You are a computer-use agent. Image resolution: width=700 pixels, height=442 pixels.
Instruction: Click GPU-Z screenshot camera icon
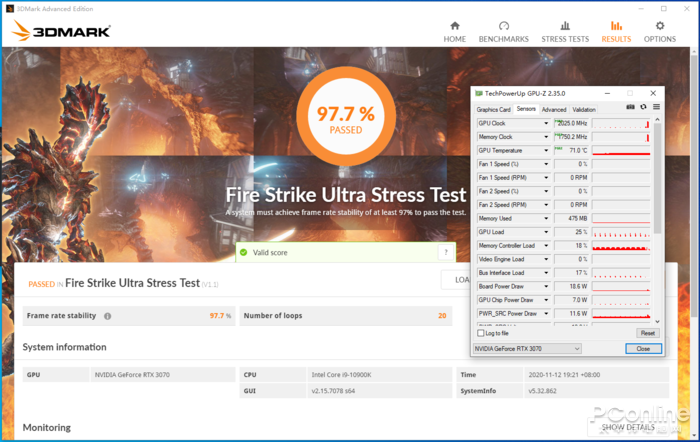point(630,108)
